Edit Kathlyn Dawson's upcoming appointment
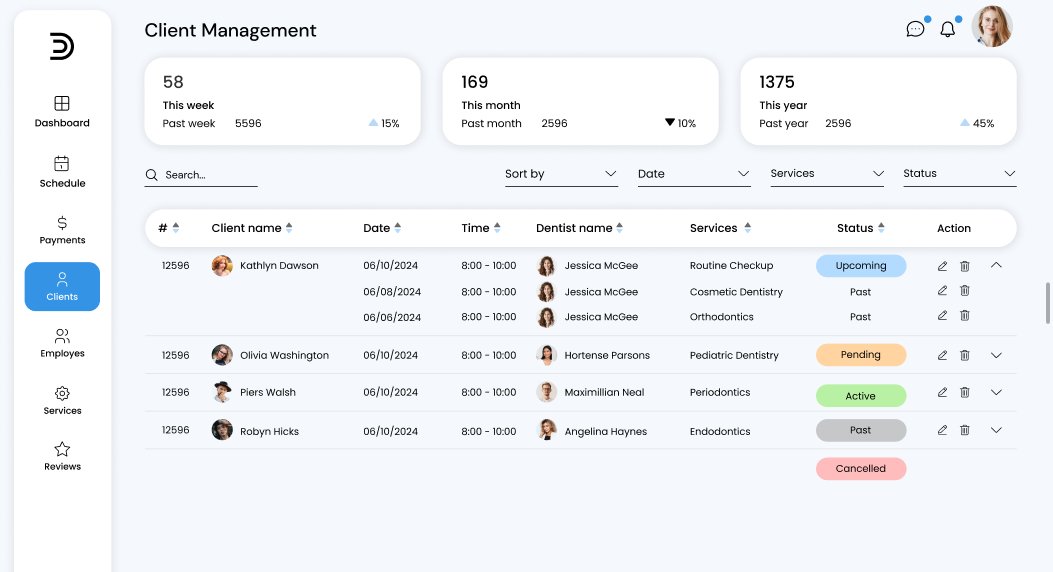This screenshot has height=572, width=1053. [942, 266]
